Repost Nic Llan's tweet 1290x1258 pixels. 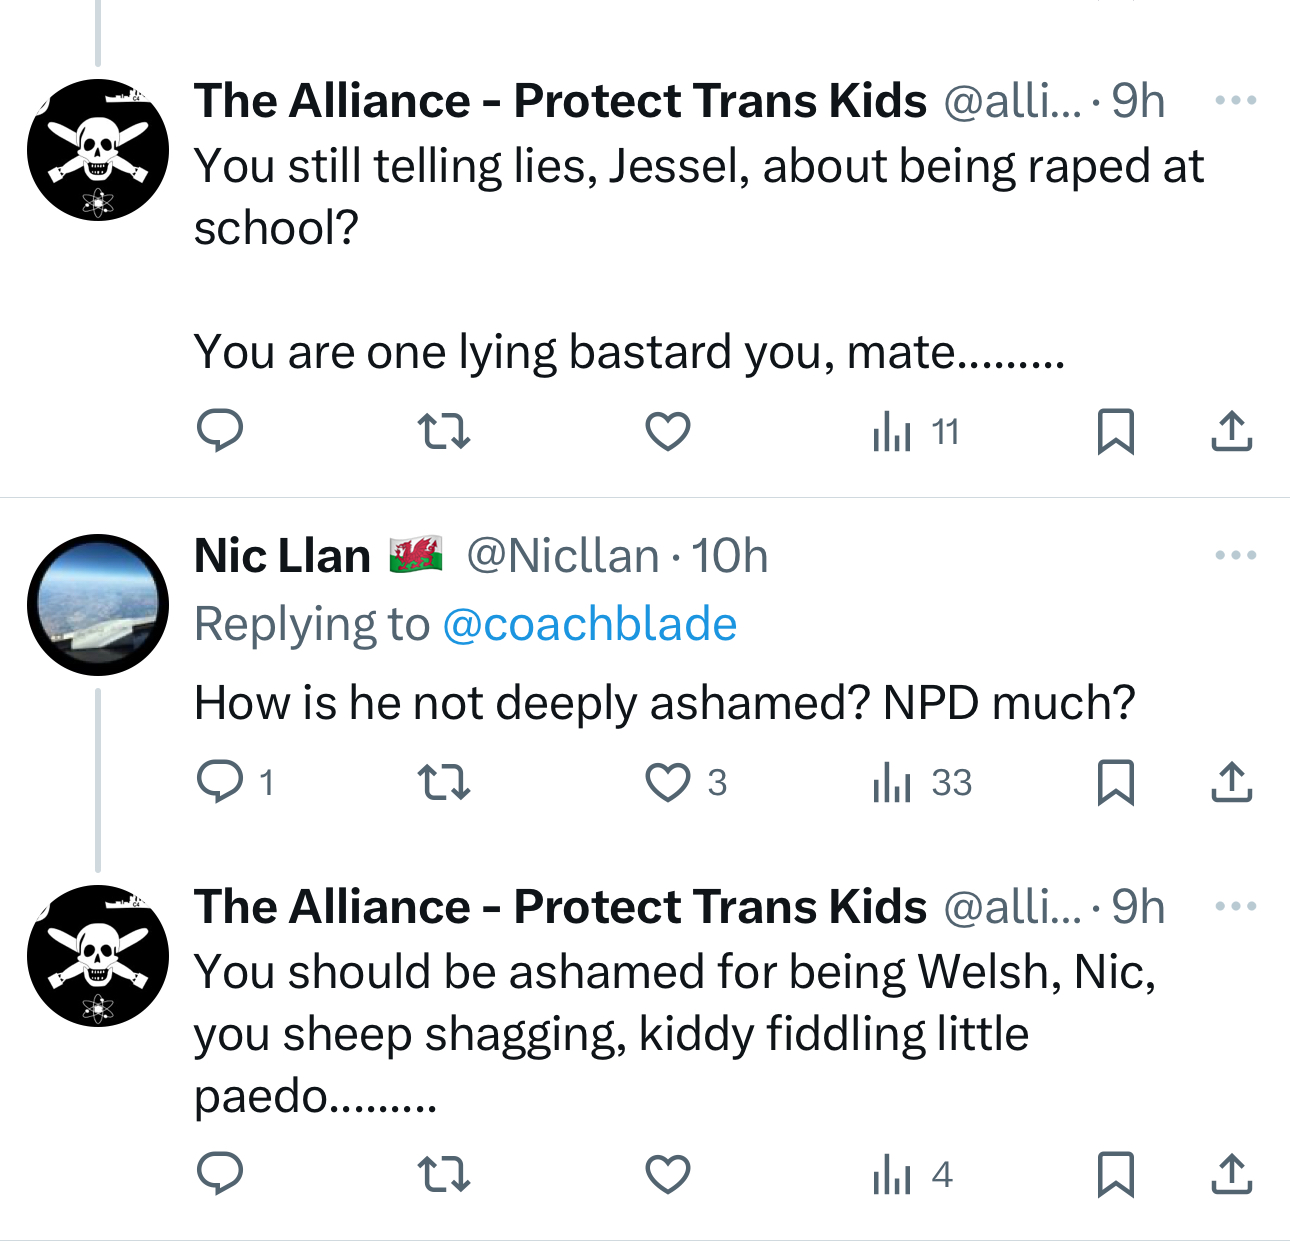[x=443, y=782]
